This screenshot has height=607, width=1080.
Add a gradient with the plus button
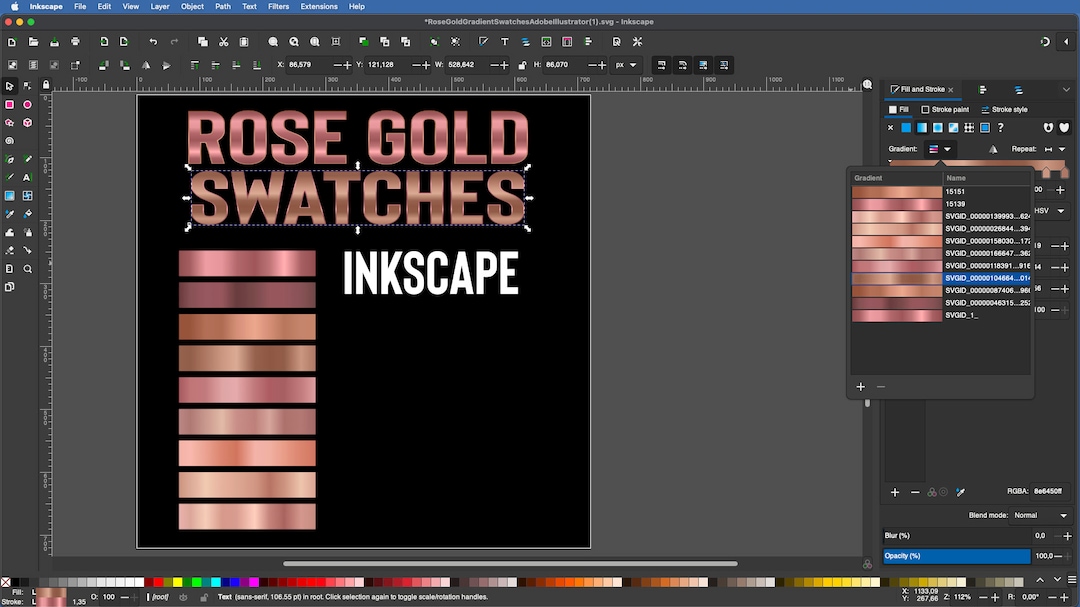point(861,386)
